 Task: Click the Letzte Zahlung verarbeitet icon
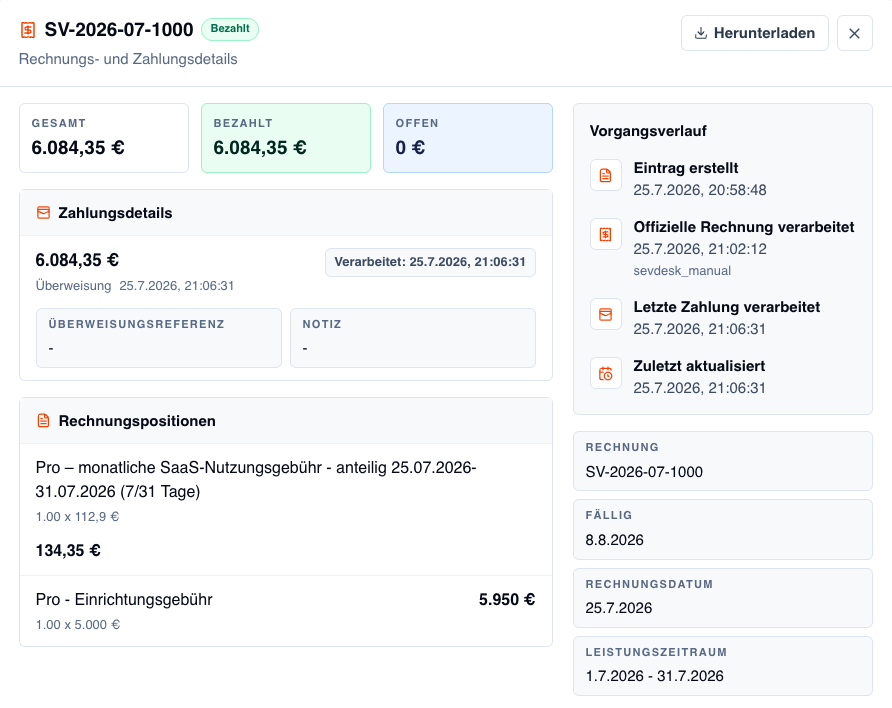coord(605,314)
